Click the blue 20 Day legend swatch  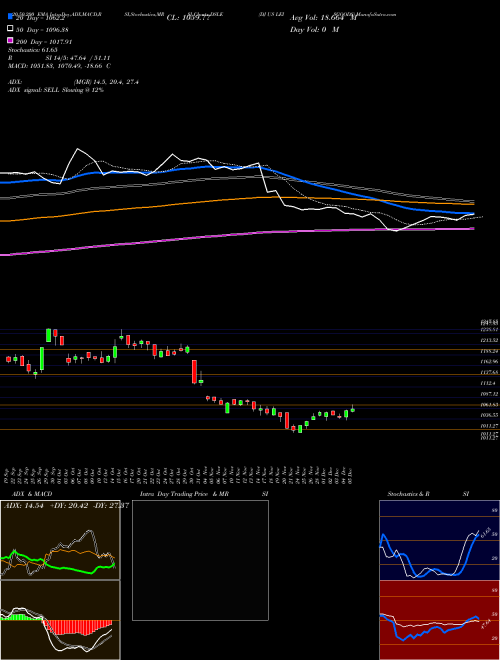coord(10,17)
